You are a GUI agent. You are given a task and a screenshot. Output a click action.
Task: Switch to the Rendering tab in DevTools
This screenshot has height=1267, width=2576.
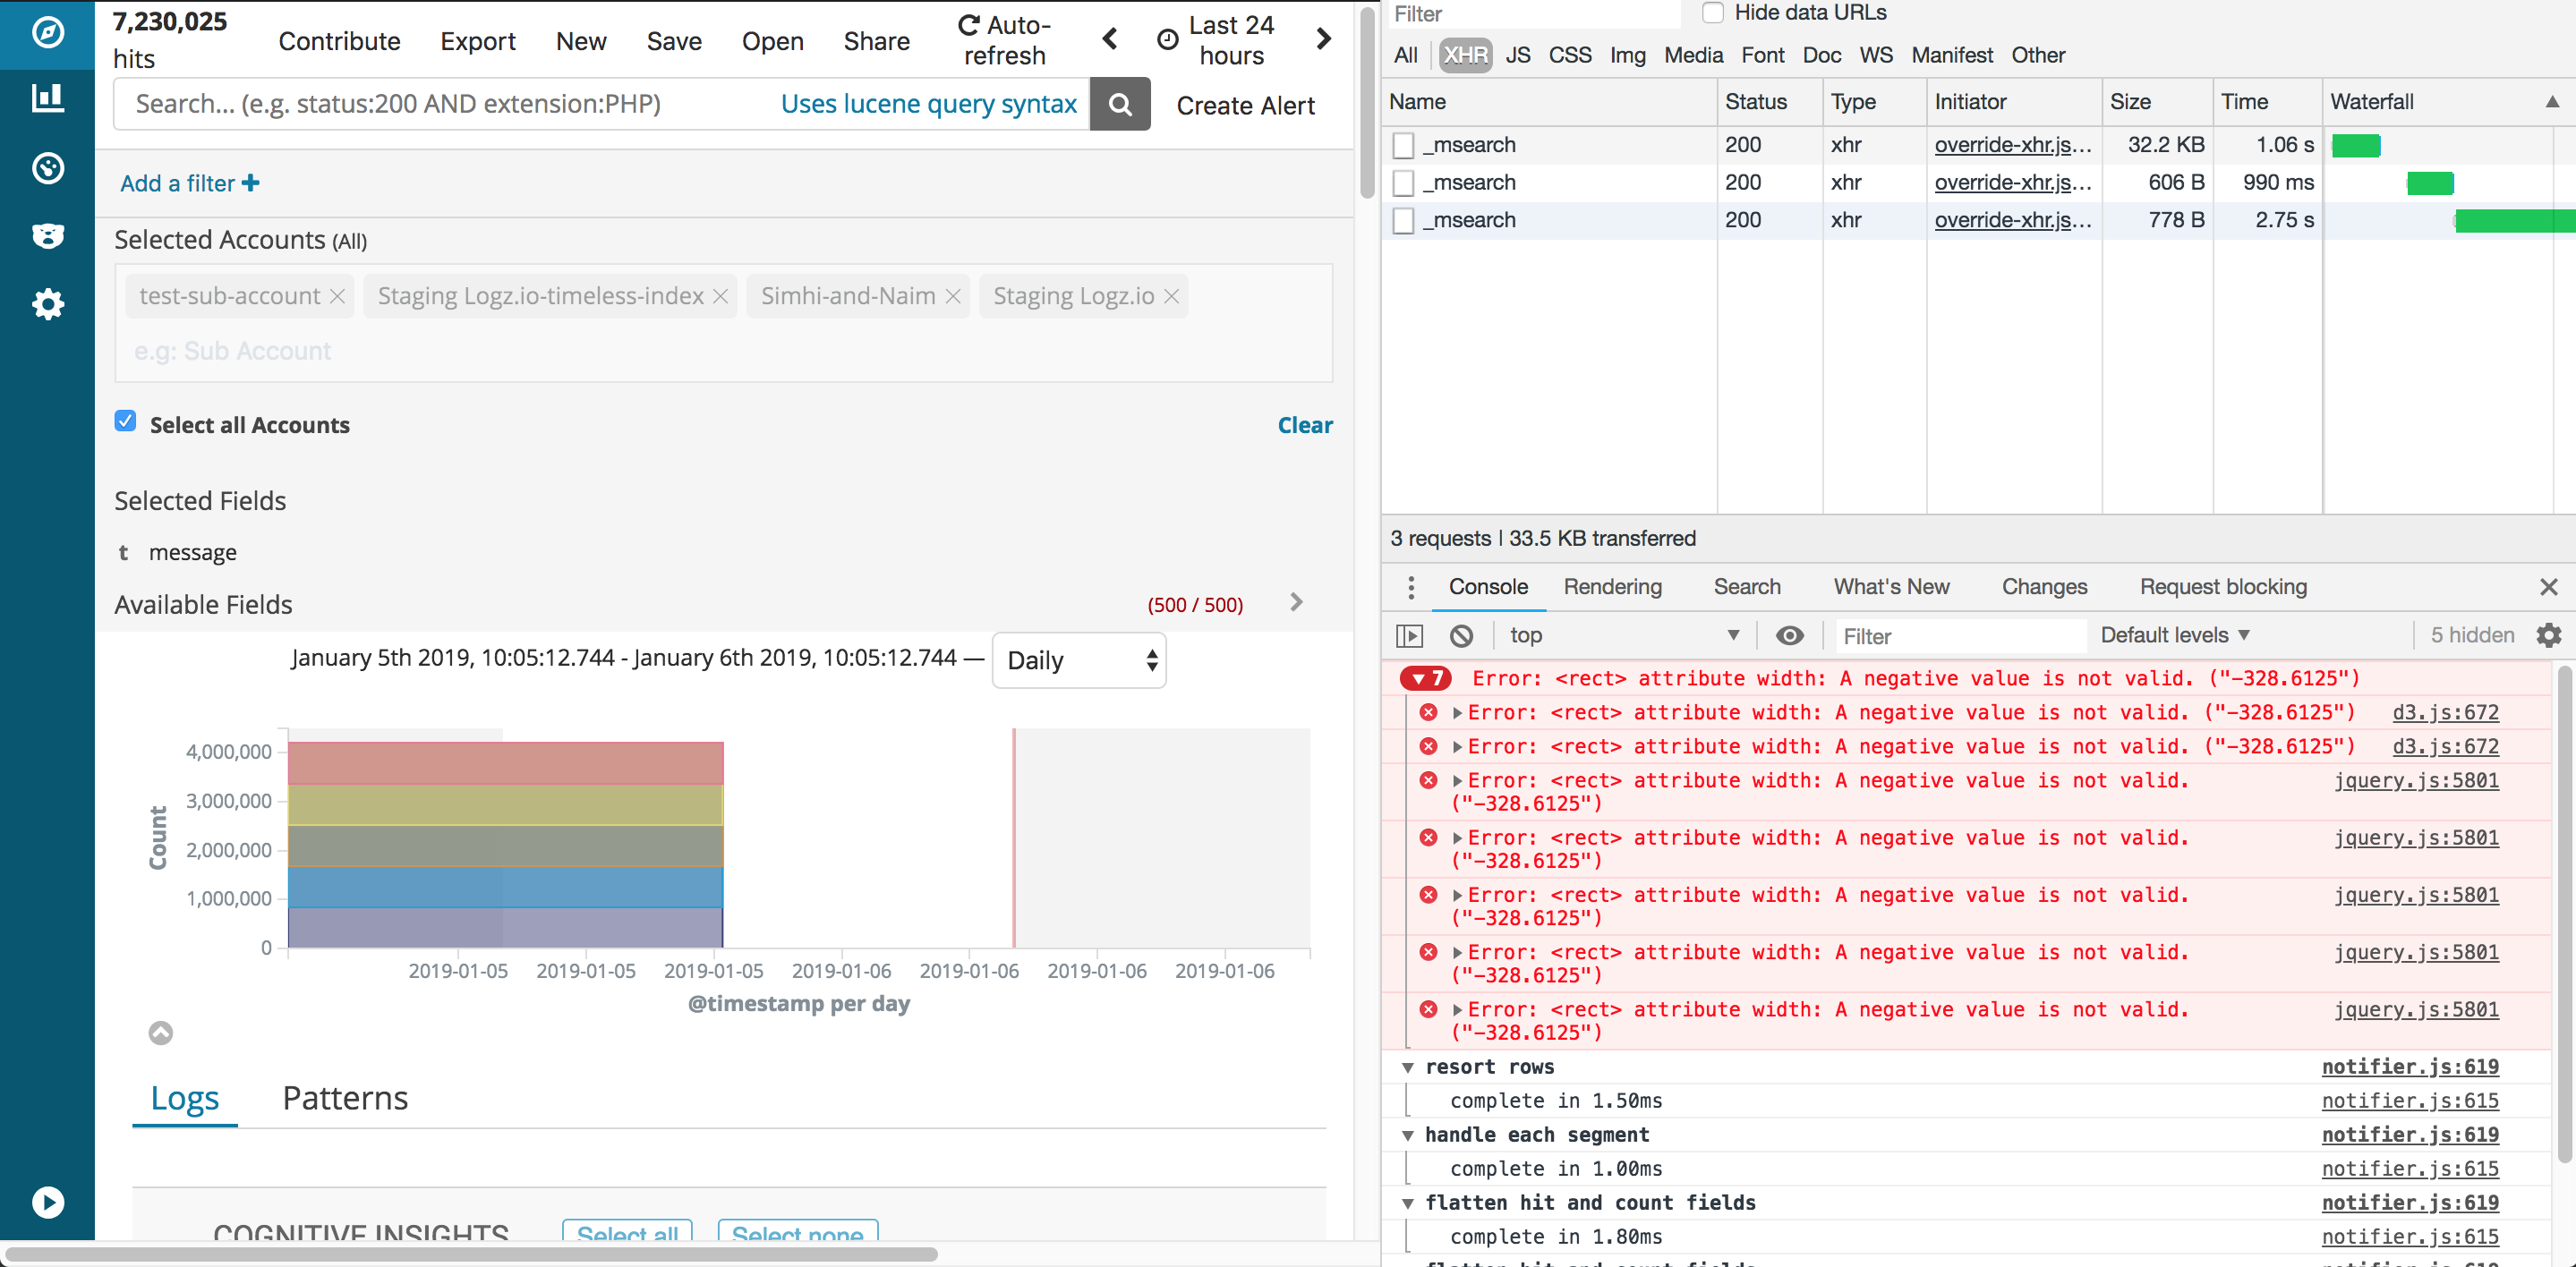tap(1613, 587)
